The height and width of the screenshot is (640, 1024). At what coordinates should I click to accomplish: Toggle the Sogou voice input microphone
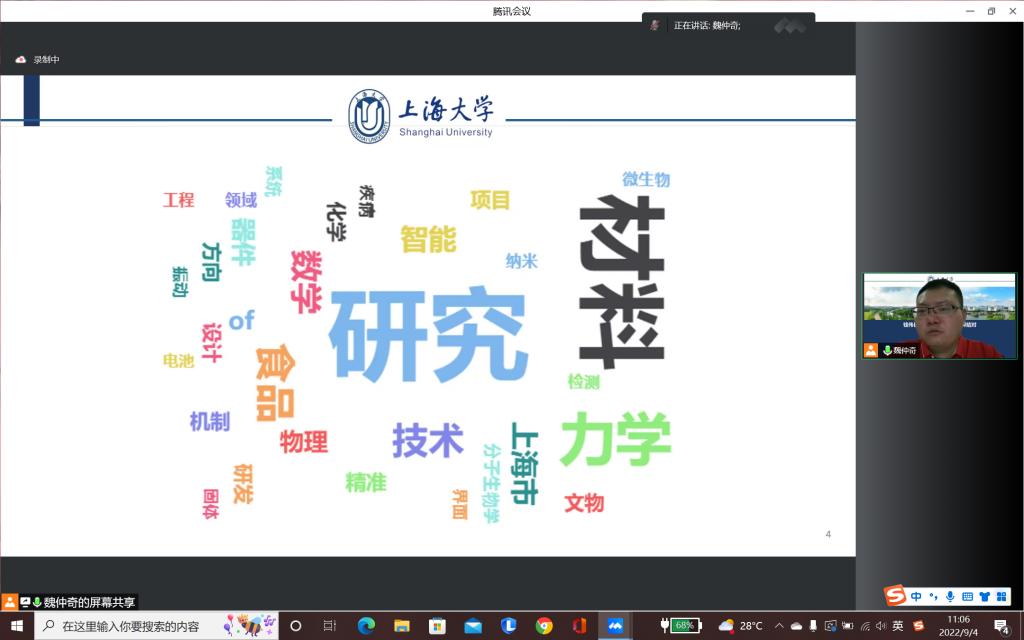[950, 597]
